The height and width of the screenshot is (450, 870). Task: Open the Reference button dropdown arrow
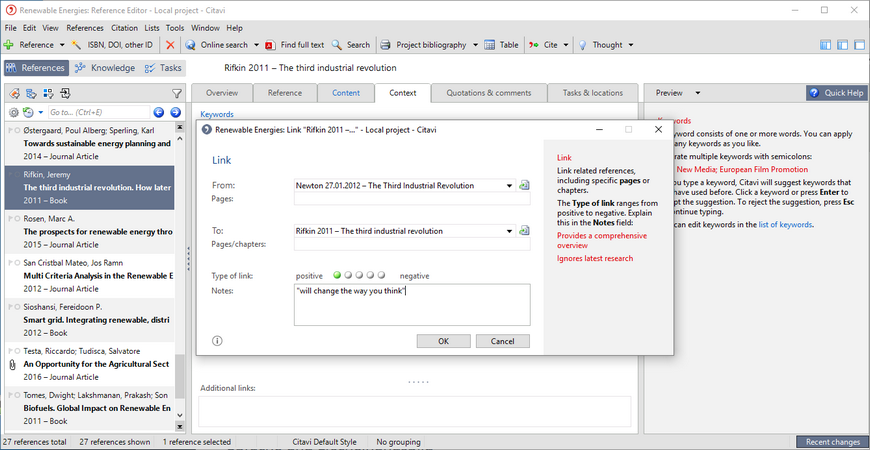62,45
